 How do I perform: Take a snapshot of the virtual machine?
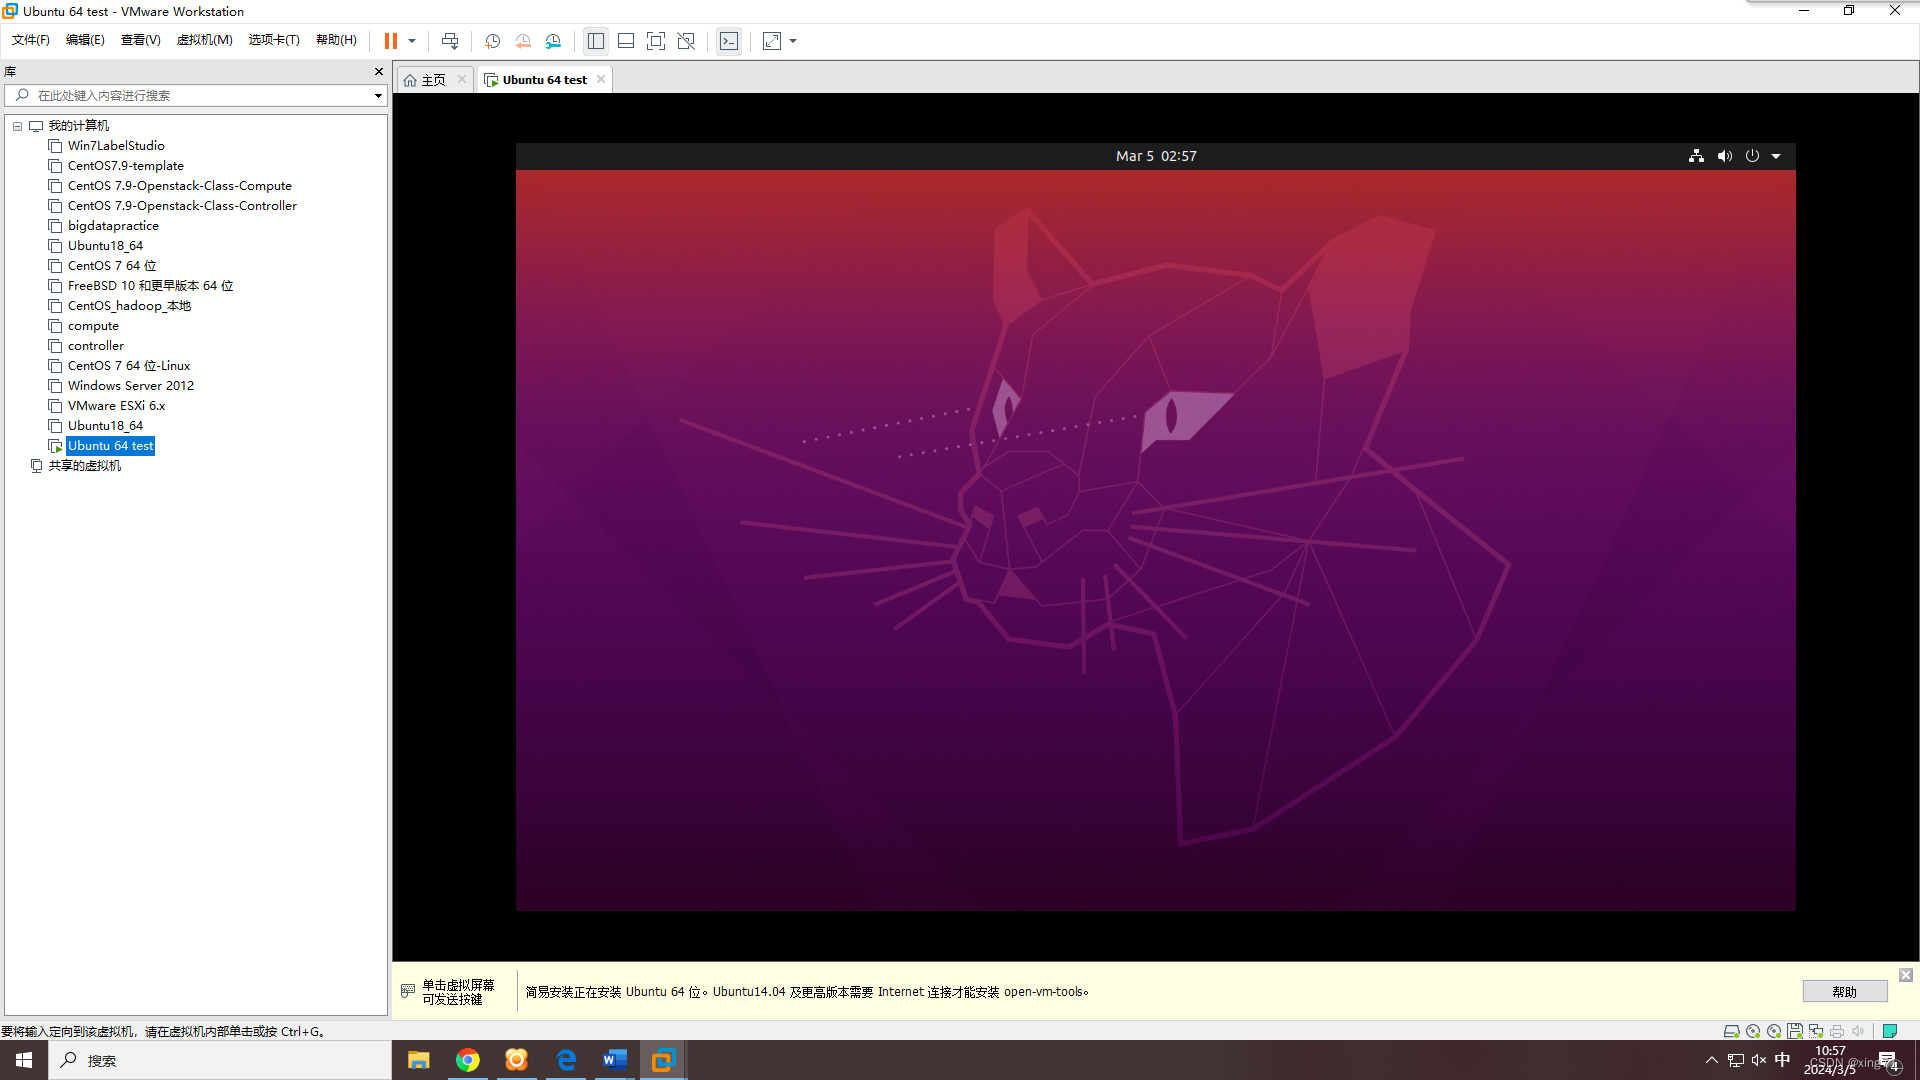pos(492,41)
